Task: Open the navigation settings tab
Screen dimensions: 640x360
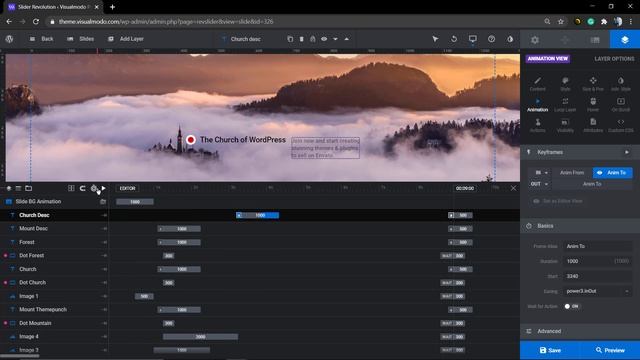Action: click(565, 40)
